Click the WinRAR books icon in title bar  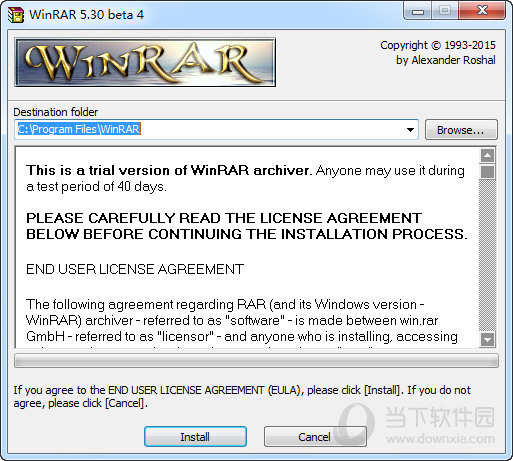click(x=16, y=15)
